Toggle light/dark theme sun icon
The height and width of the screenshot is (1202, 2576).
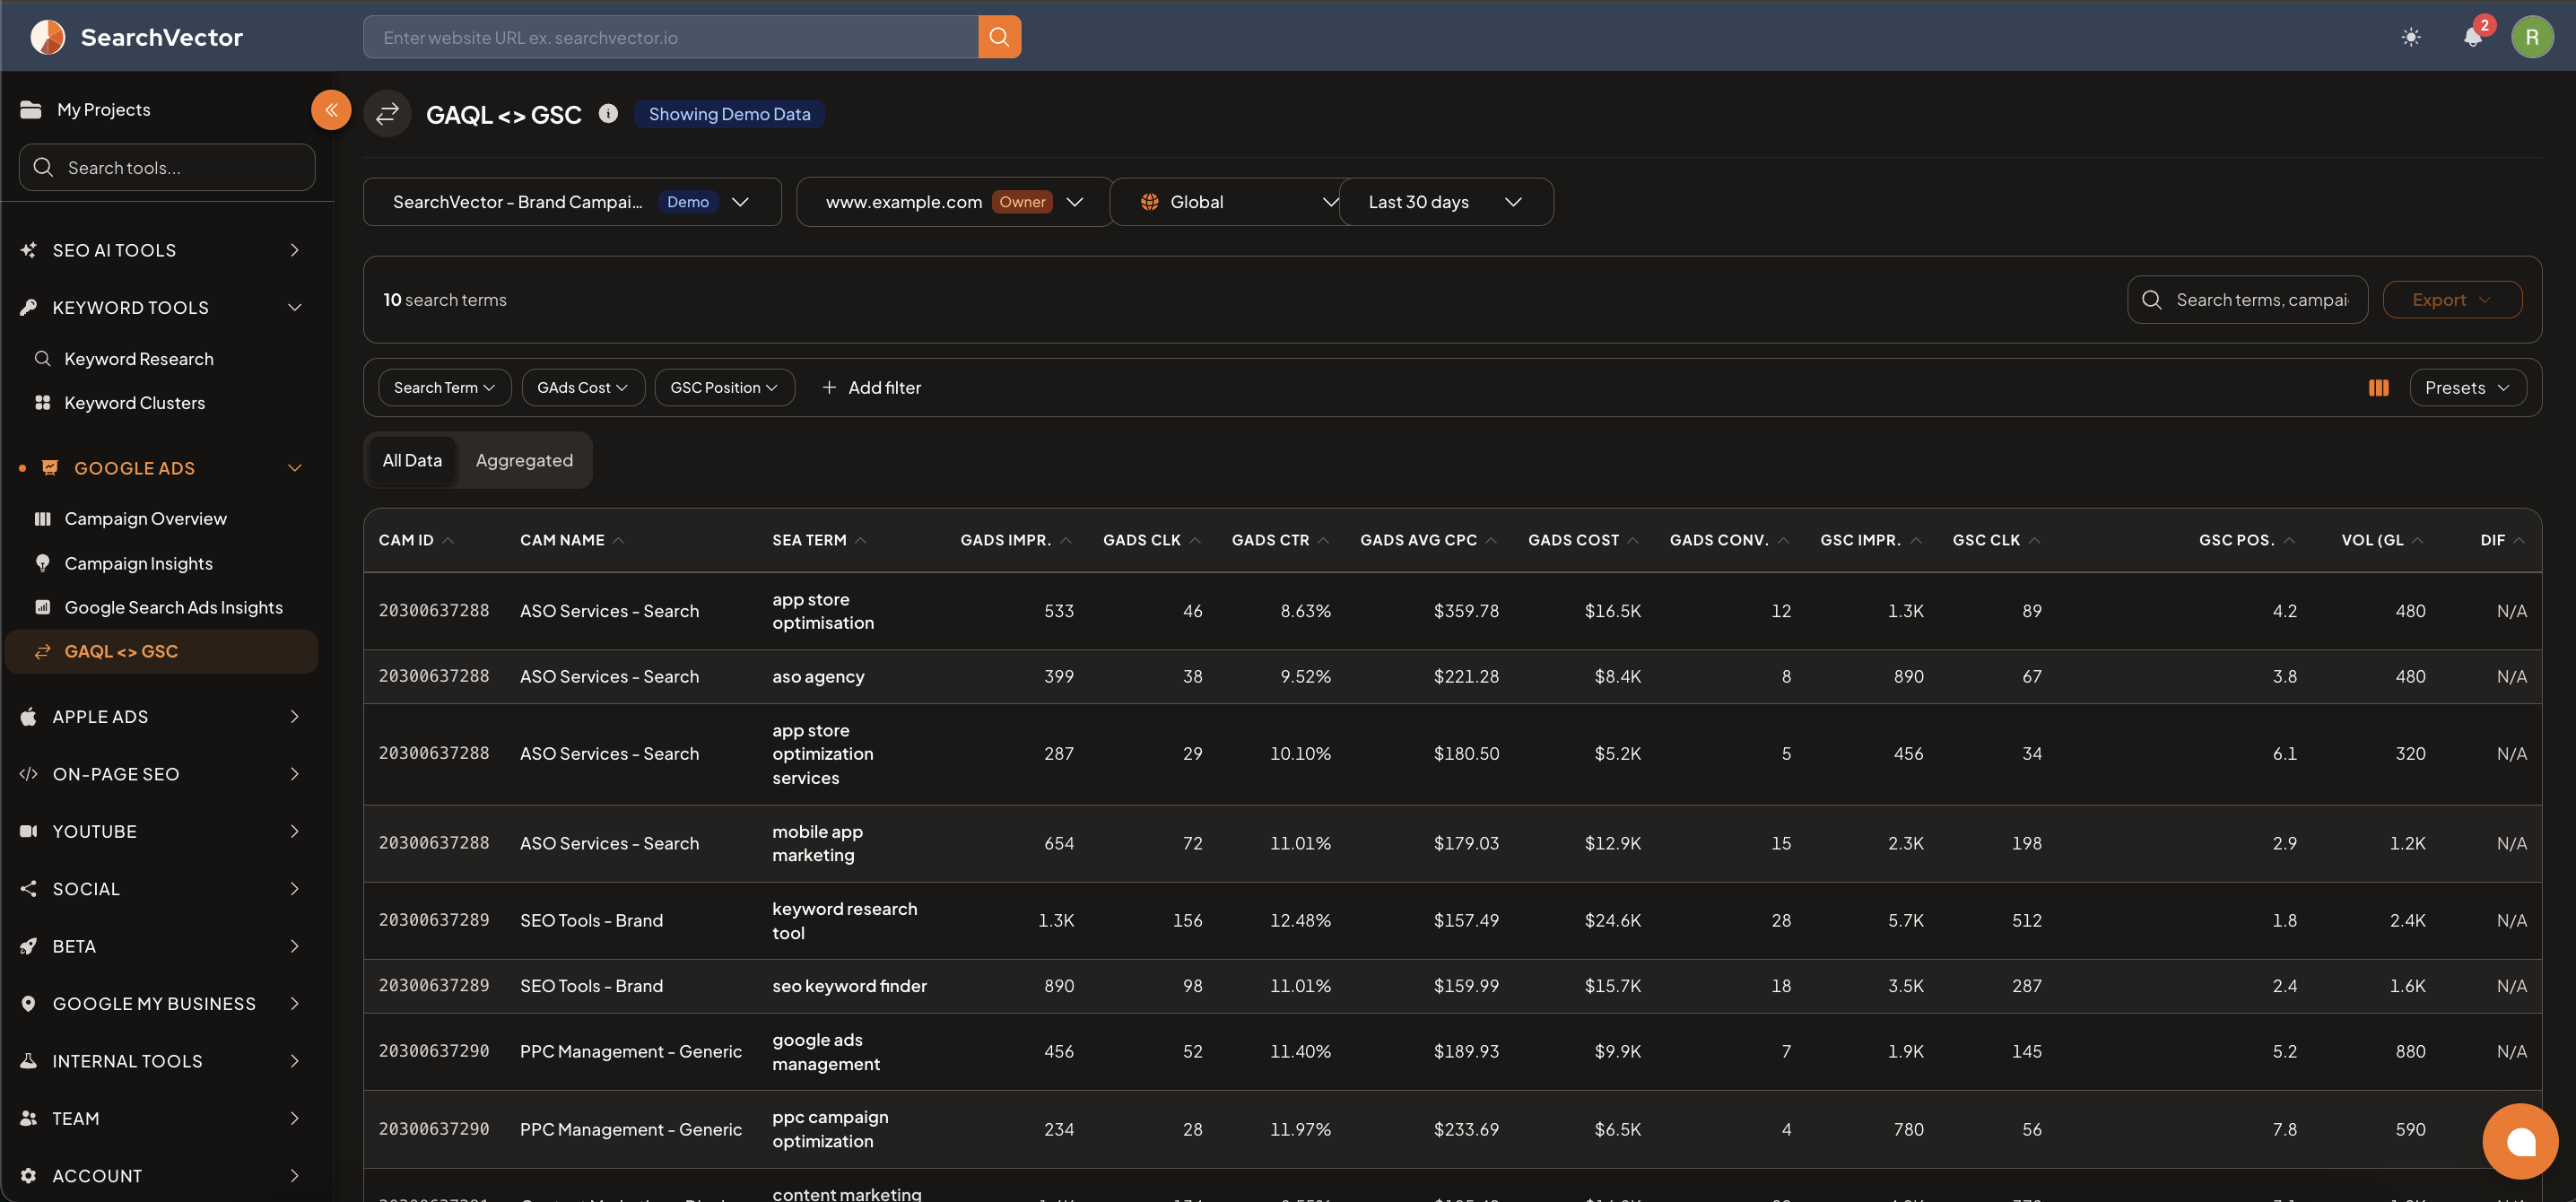(2411, 37)
